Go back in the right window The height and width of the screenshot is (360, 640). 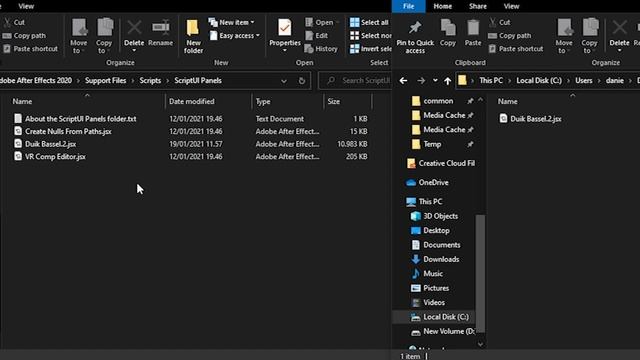tap(403, 81)
